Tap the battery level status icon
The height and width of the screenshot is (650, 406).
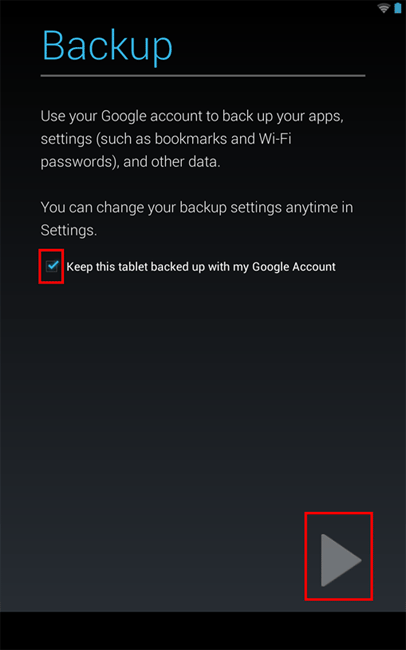pos(397,8)
